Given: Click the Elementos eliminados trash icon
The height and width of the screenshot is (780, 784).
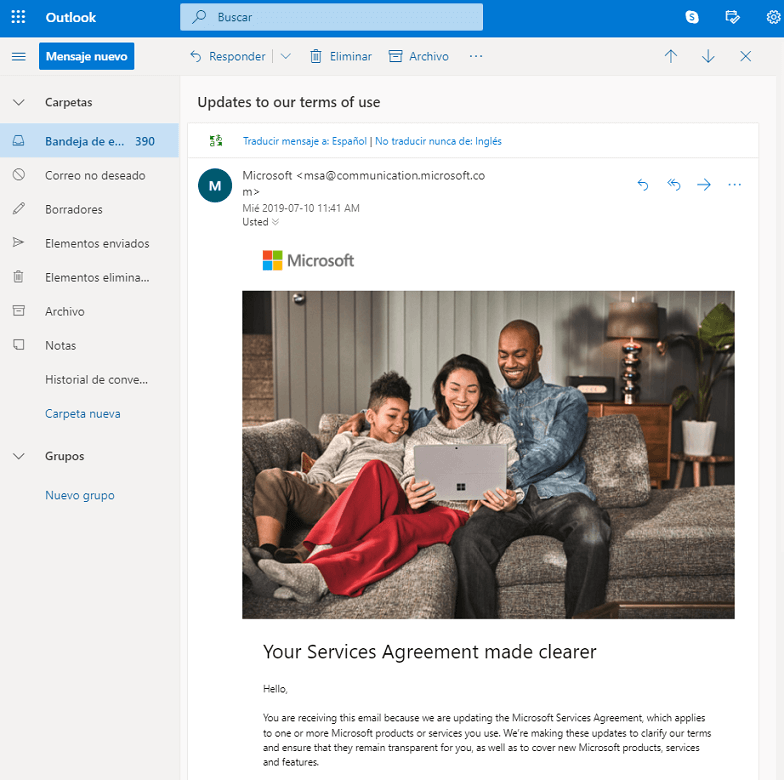Looking at the screenshot, I should click(x=18, y=276).
